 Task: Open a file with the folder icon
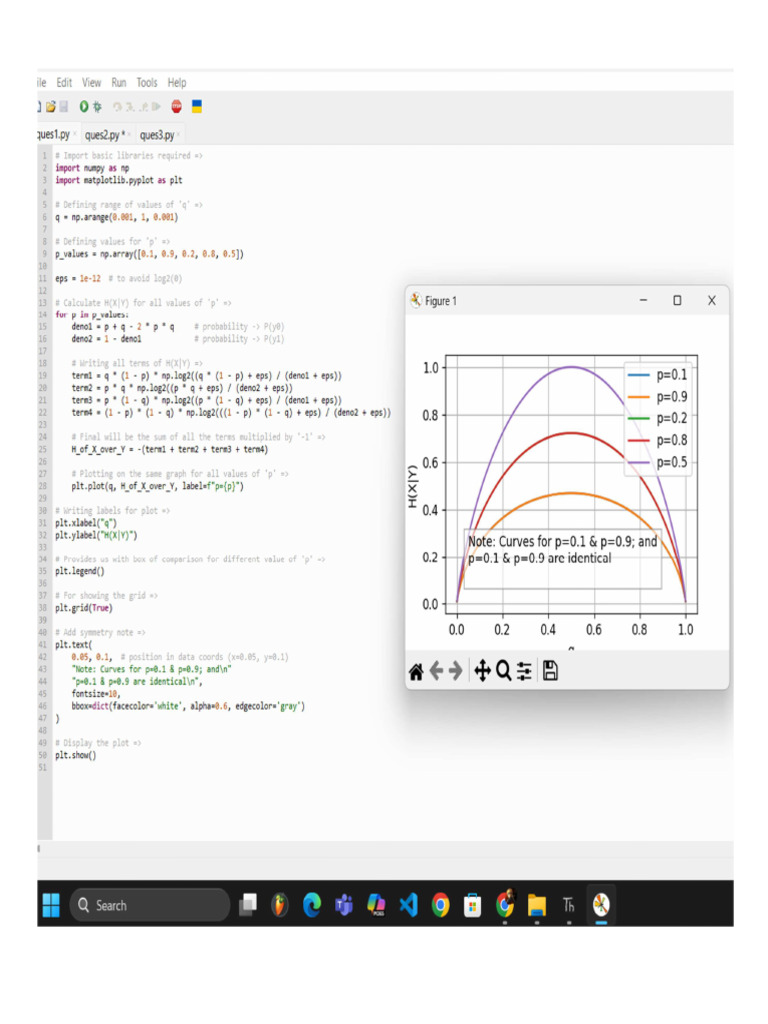pyautogui.click(x=50, y=106)
